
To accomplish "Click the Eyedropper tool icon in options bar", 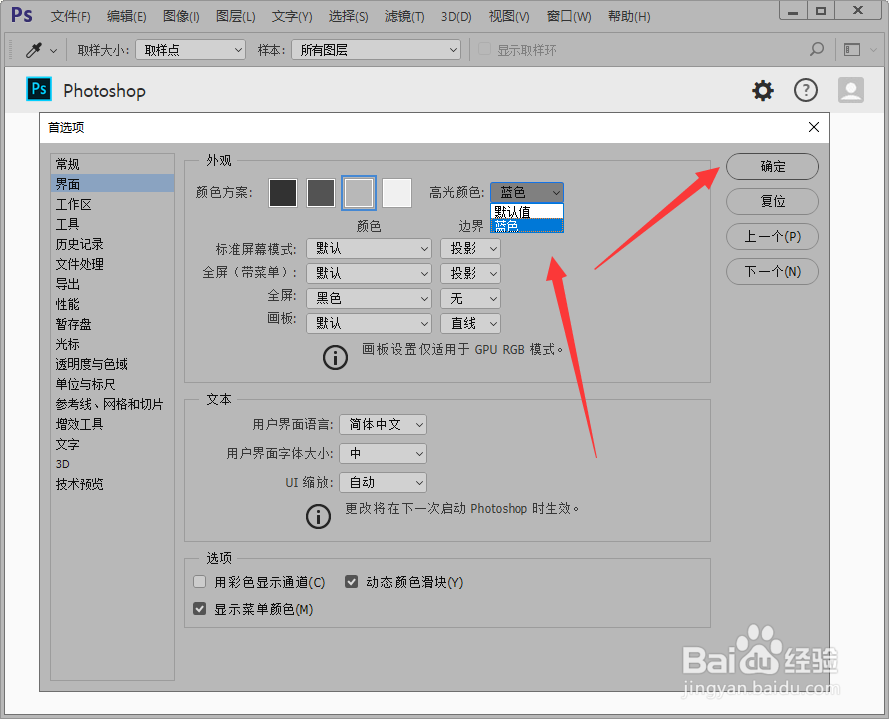I will [x=33, y=50].
